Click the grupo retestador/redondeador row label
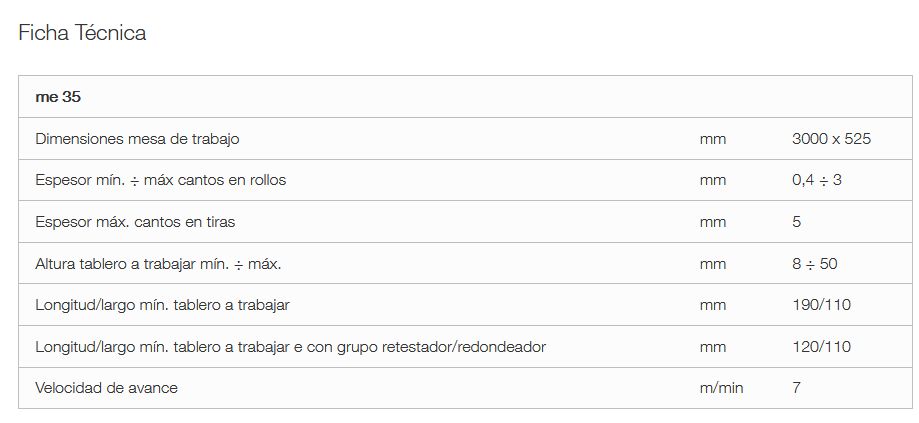This screenshot has width=919, height=423. [x=290, y=346]
